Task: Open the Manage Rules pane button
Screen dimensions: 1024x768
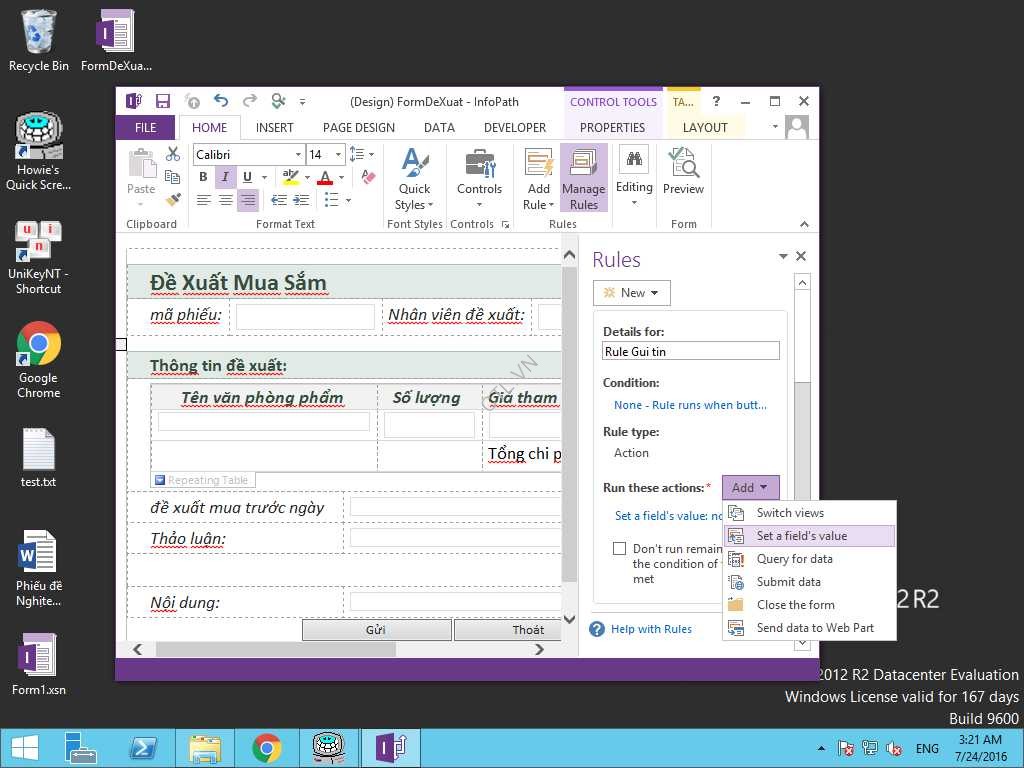Action: tap(583, 178)
